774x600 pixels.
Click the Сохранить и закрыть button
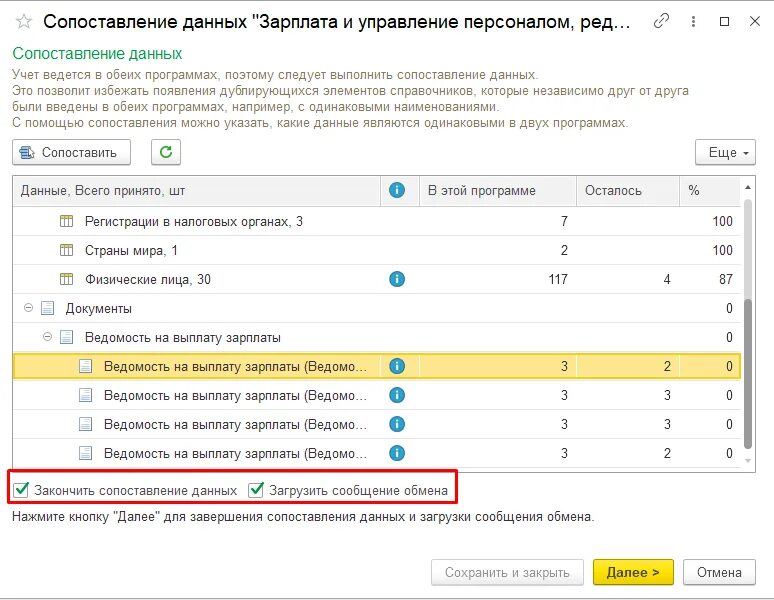pos(507,572)
